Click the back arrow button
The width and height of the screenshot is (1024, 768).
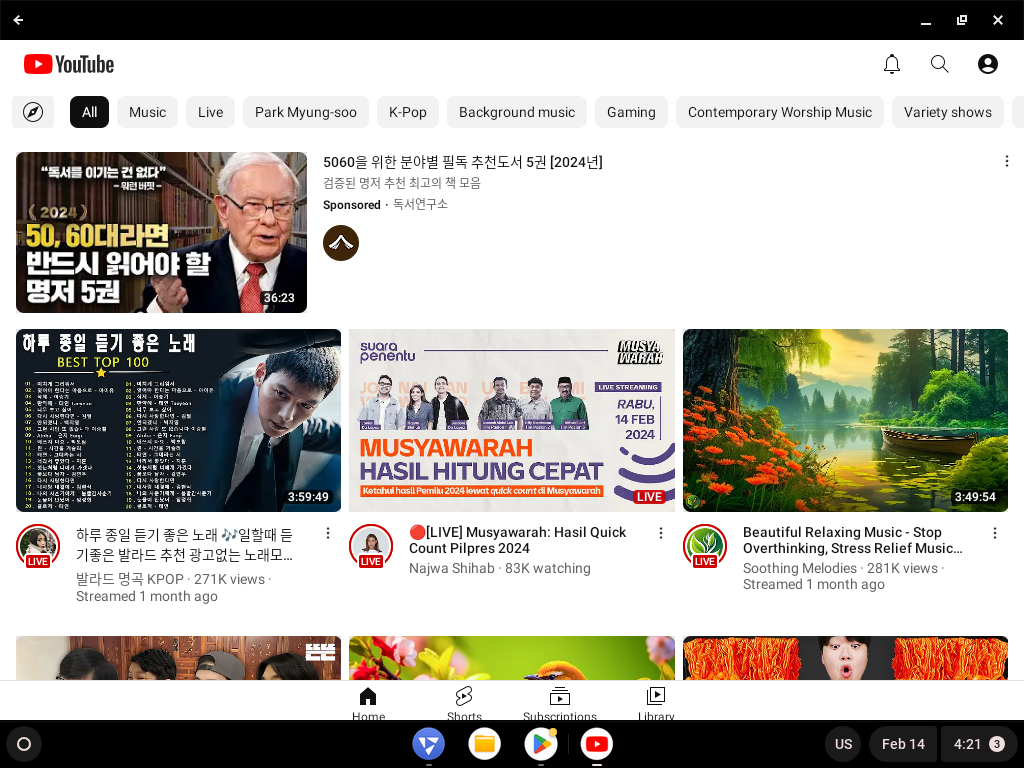tap(18, 19)
